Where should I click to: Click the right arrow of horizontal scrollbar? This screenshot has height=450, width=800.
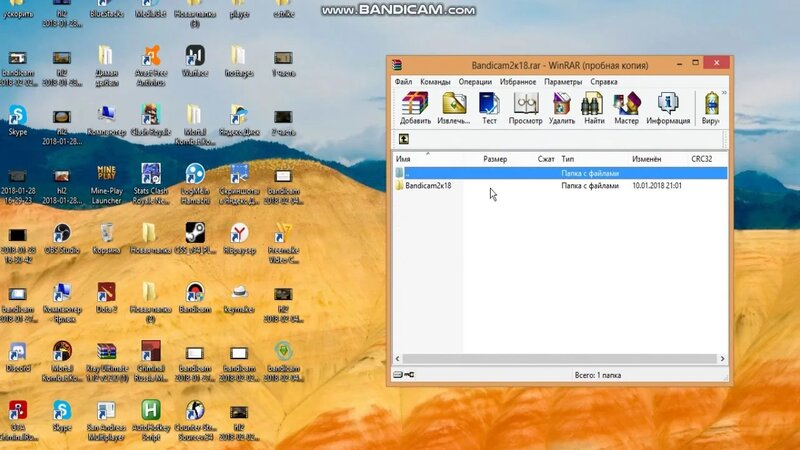point(722,359)
